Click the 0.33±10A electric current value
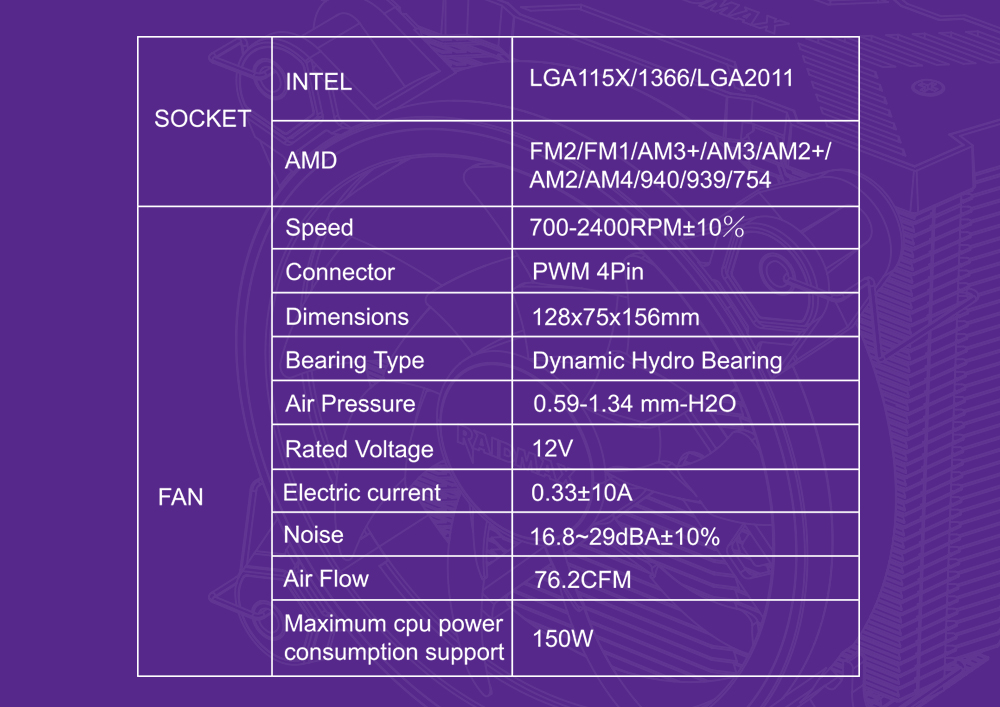Screen dimensions: 1000x707 click(x=582, y=493)
